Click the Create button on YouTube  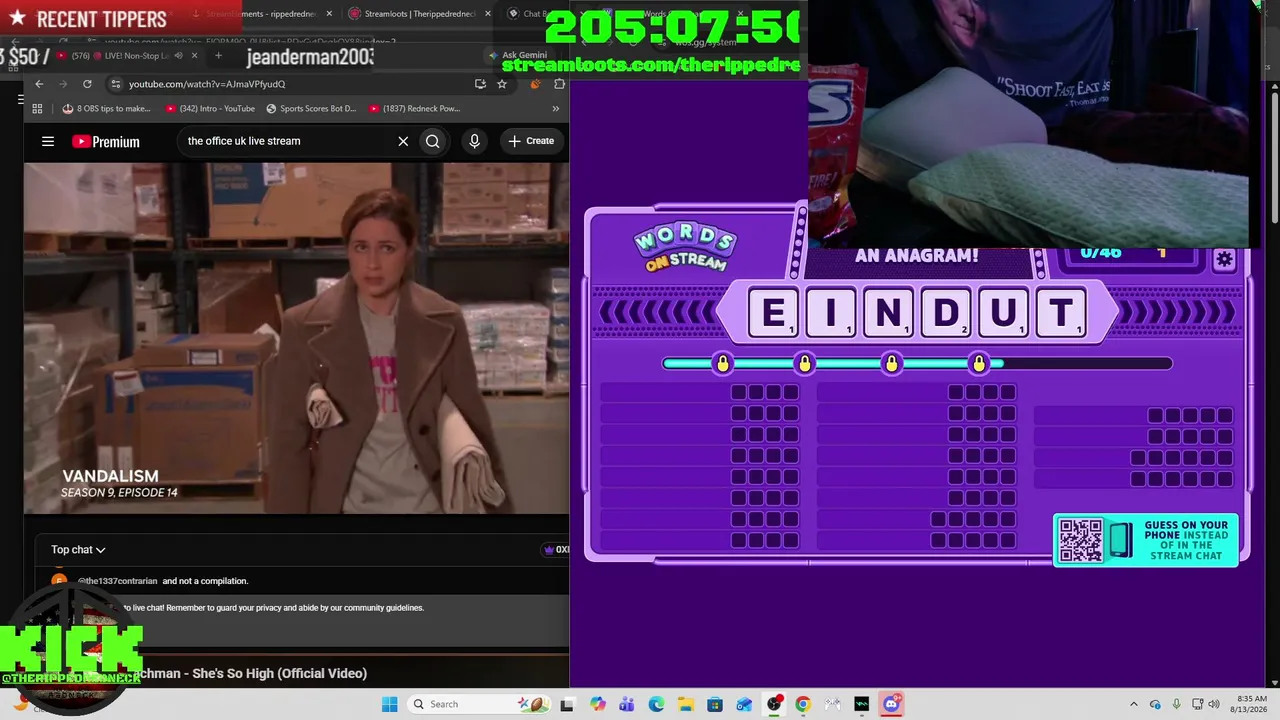click(x=531, y=141)
